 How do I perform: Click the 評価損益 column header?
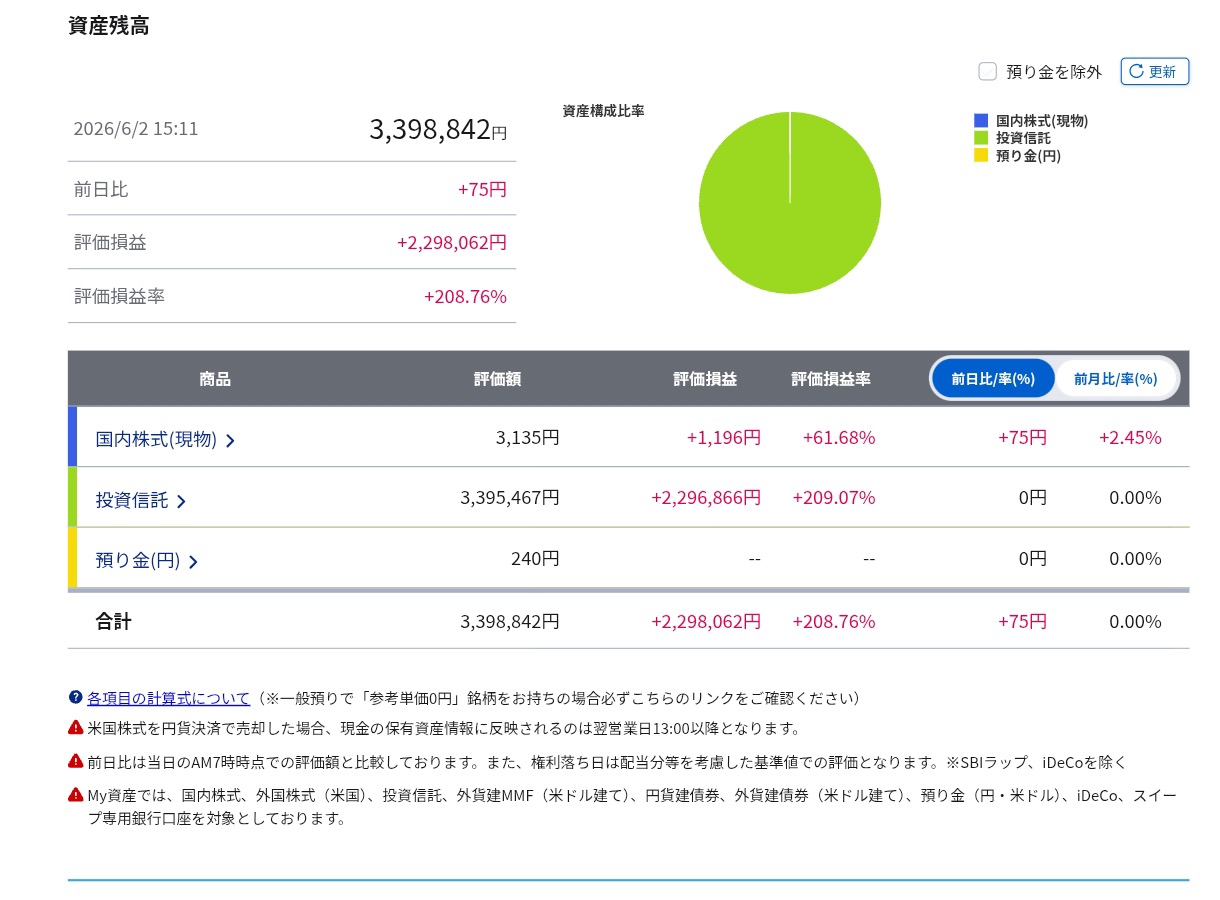tap(705, 379)
